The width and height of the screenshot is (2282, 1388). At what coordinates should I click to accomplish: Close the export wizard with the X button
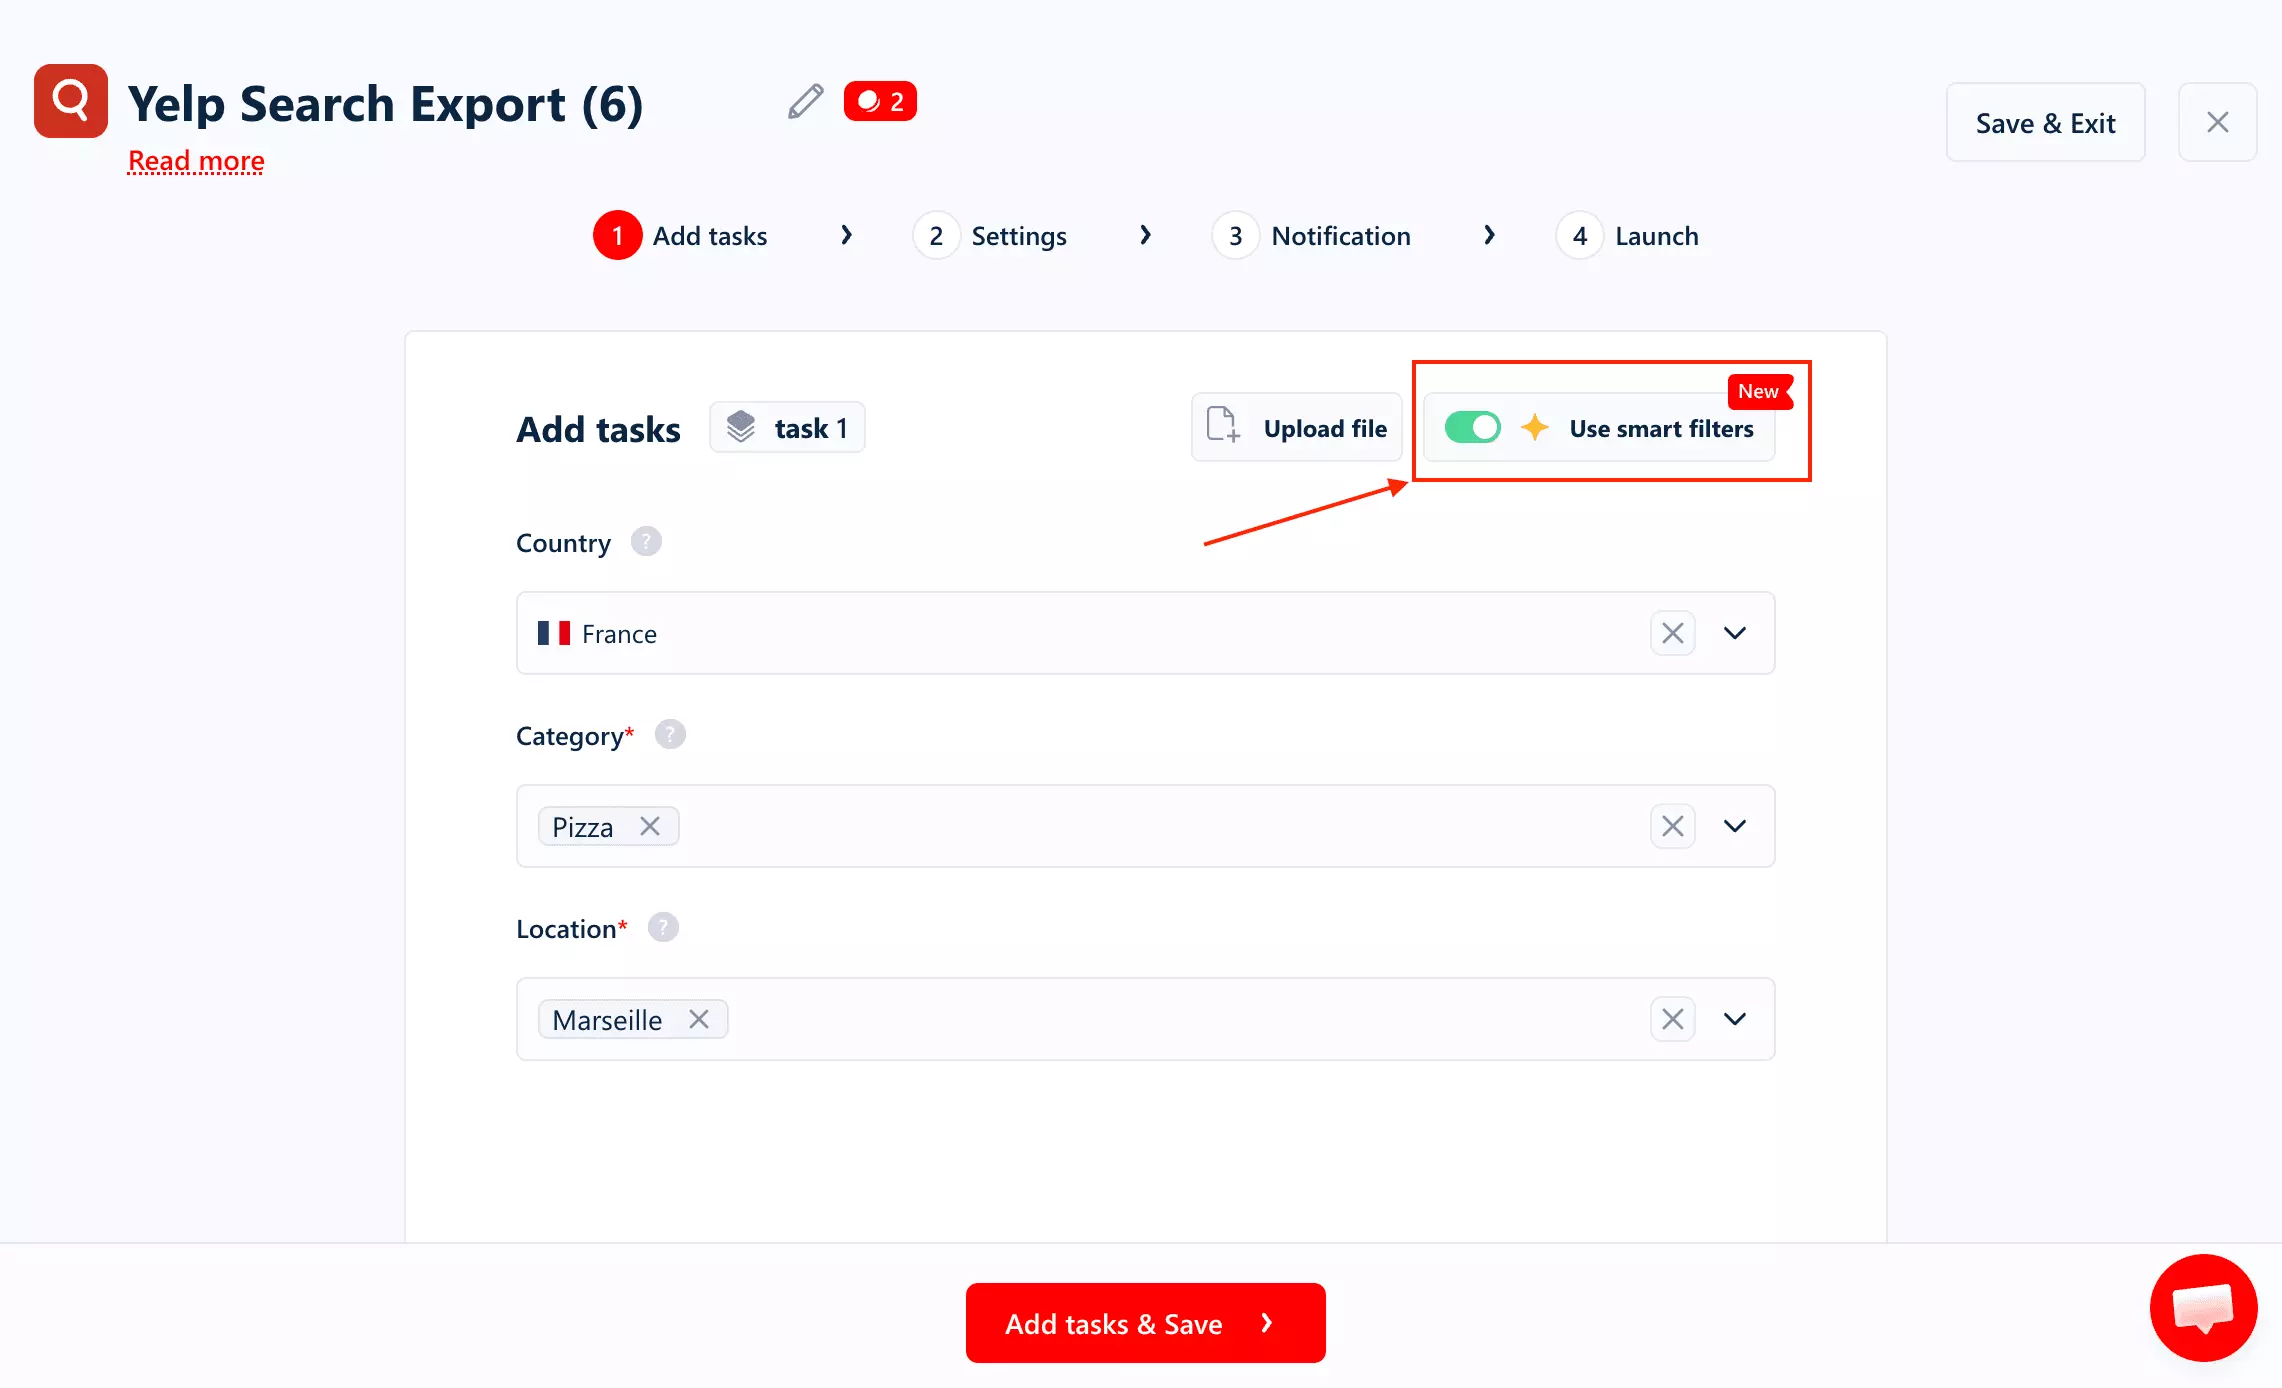pos(2218,122)
